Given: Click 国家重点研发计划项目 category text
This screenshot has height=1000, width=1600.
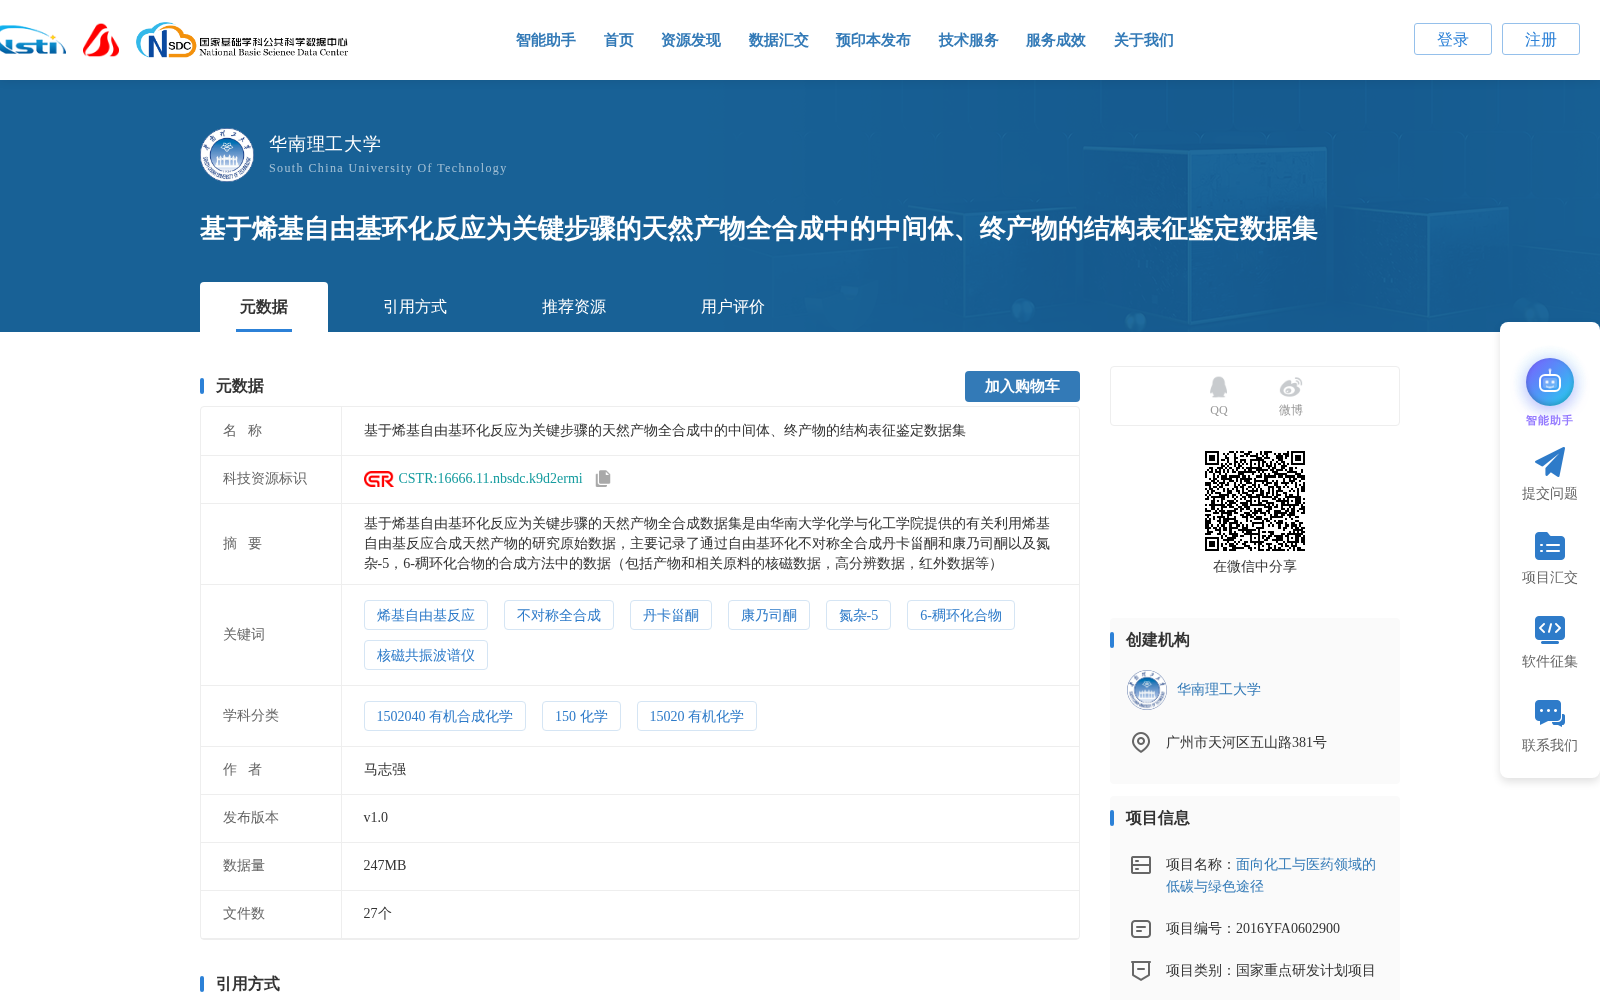Looking at the screenshot, I should click(1306, 970).
